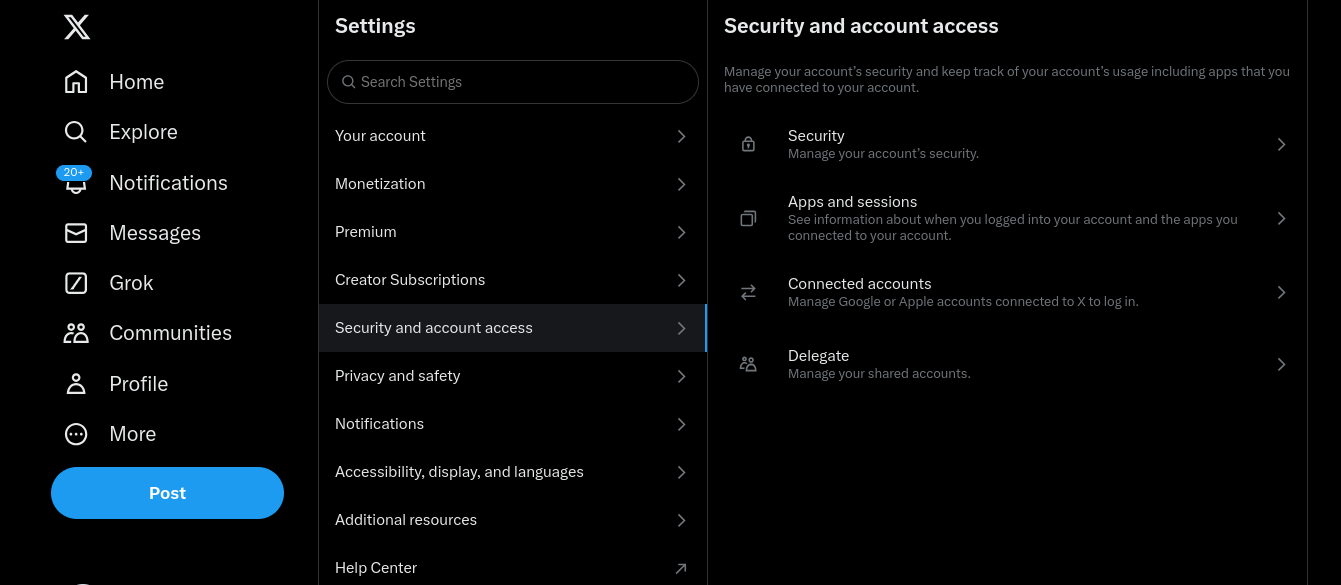The width and height of the screenshot is (1341, 585).
Task: Expand Monetization settings chevron
Action: pyautogui.click(x=681, y=184)
